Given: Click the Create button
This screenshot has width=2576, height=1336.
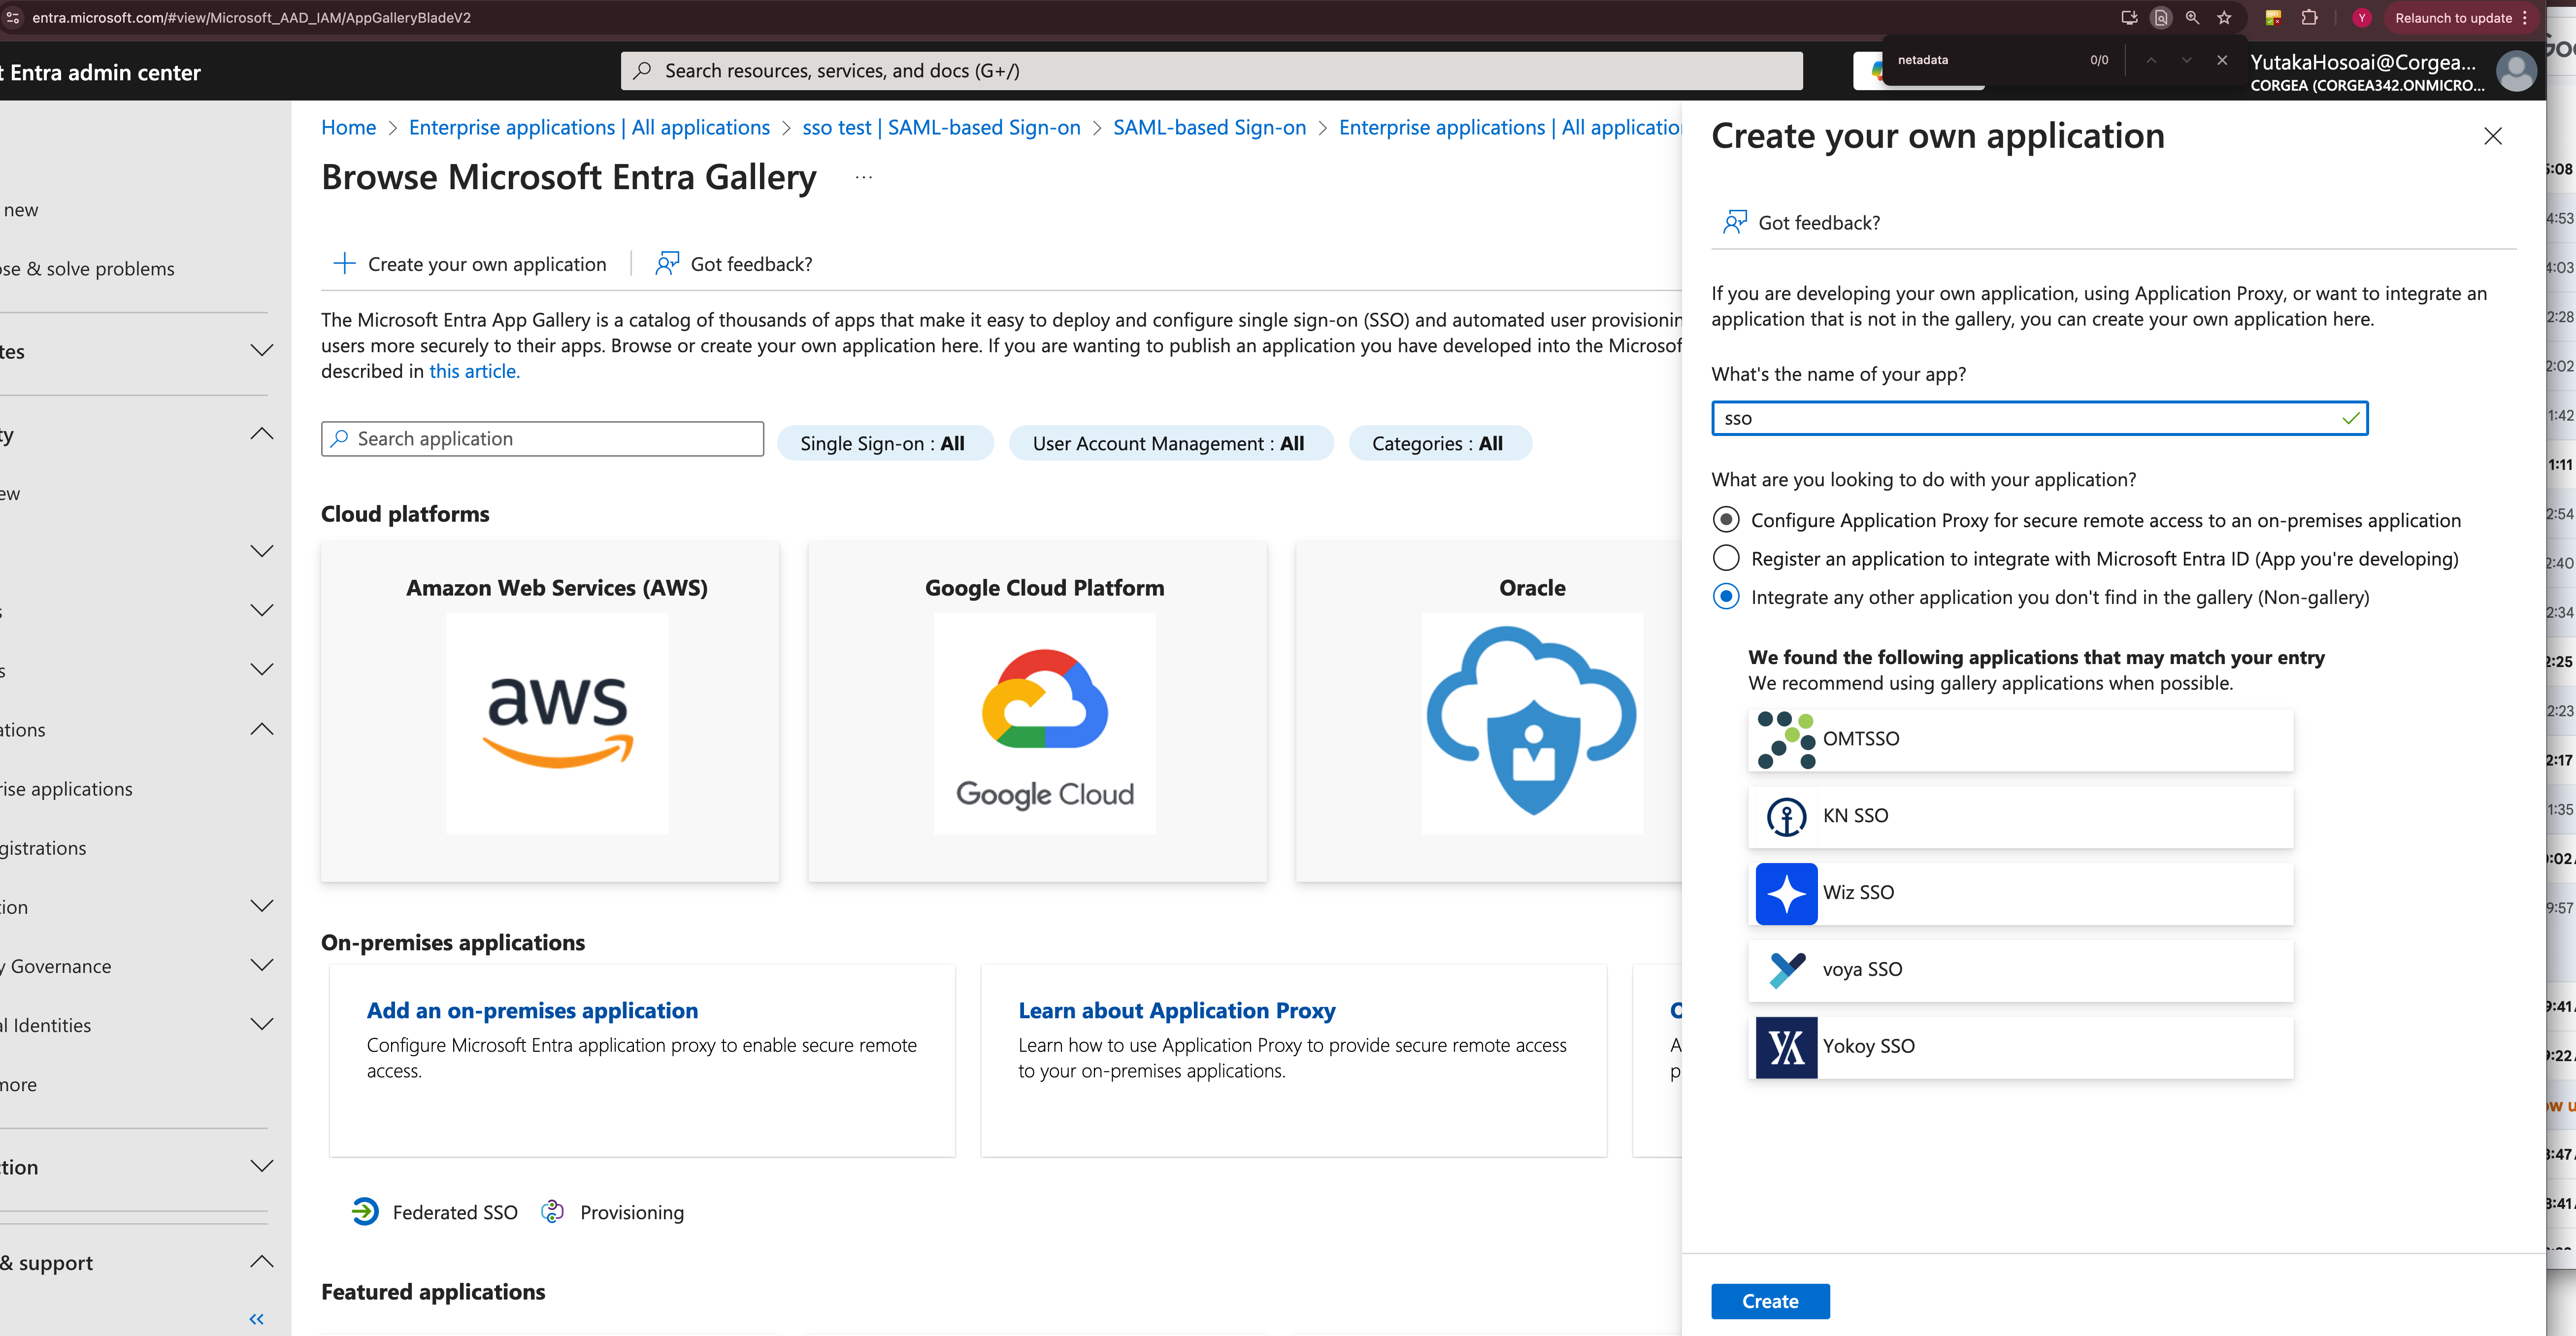Looking at the screenshot, I should pos(1770,1301).
